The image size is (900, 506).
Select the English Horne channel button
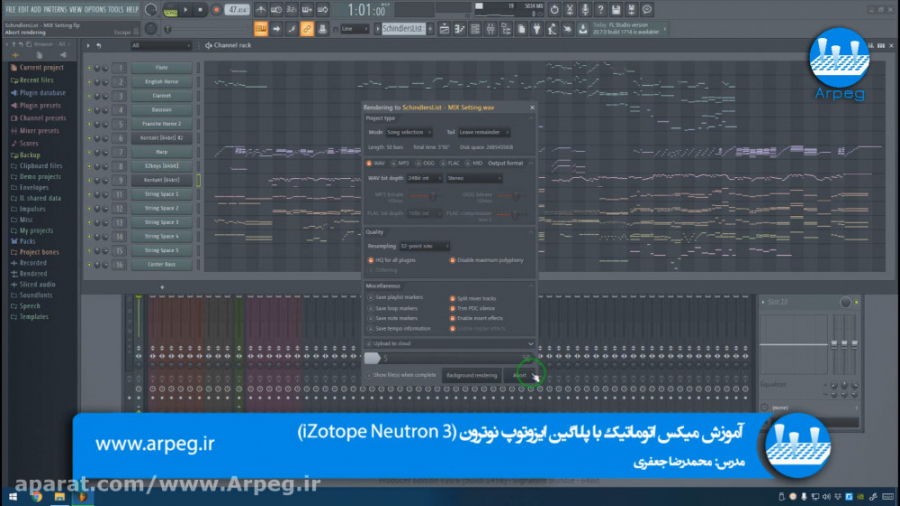point(161,82)
